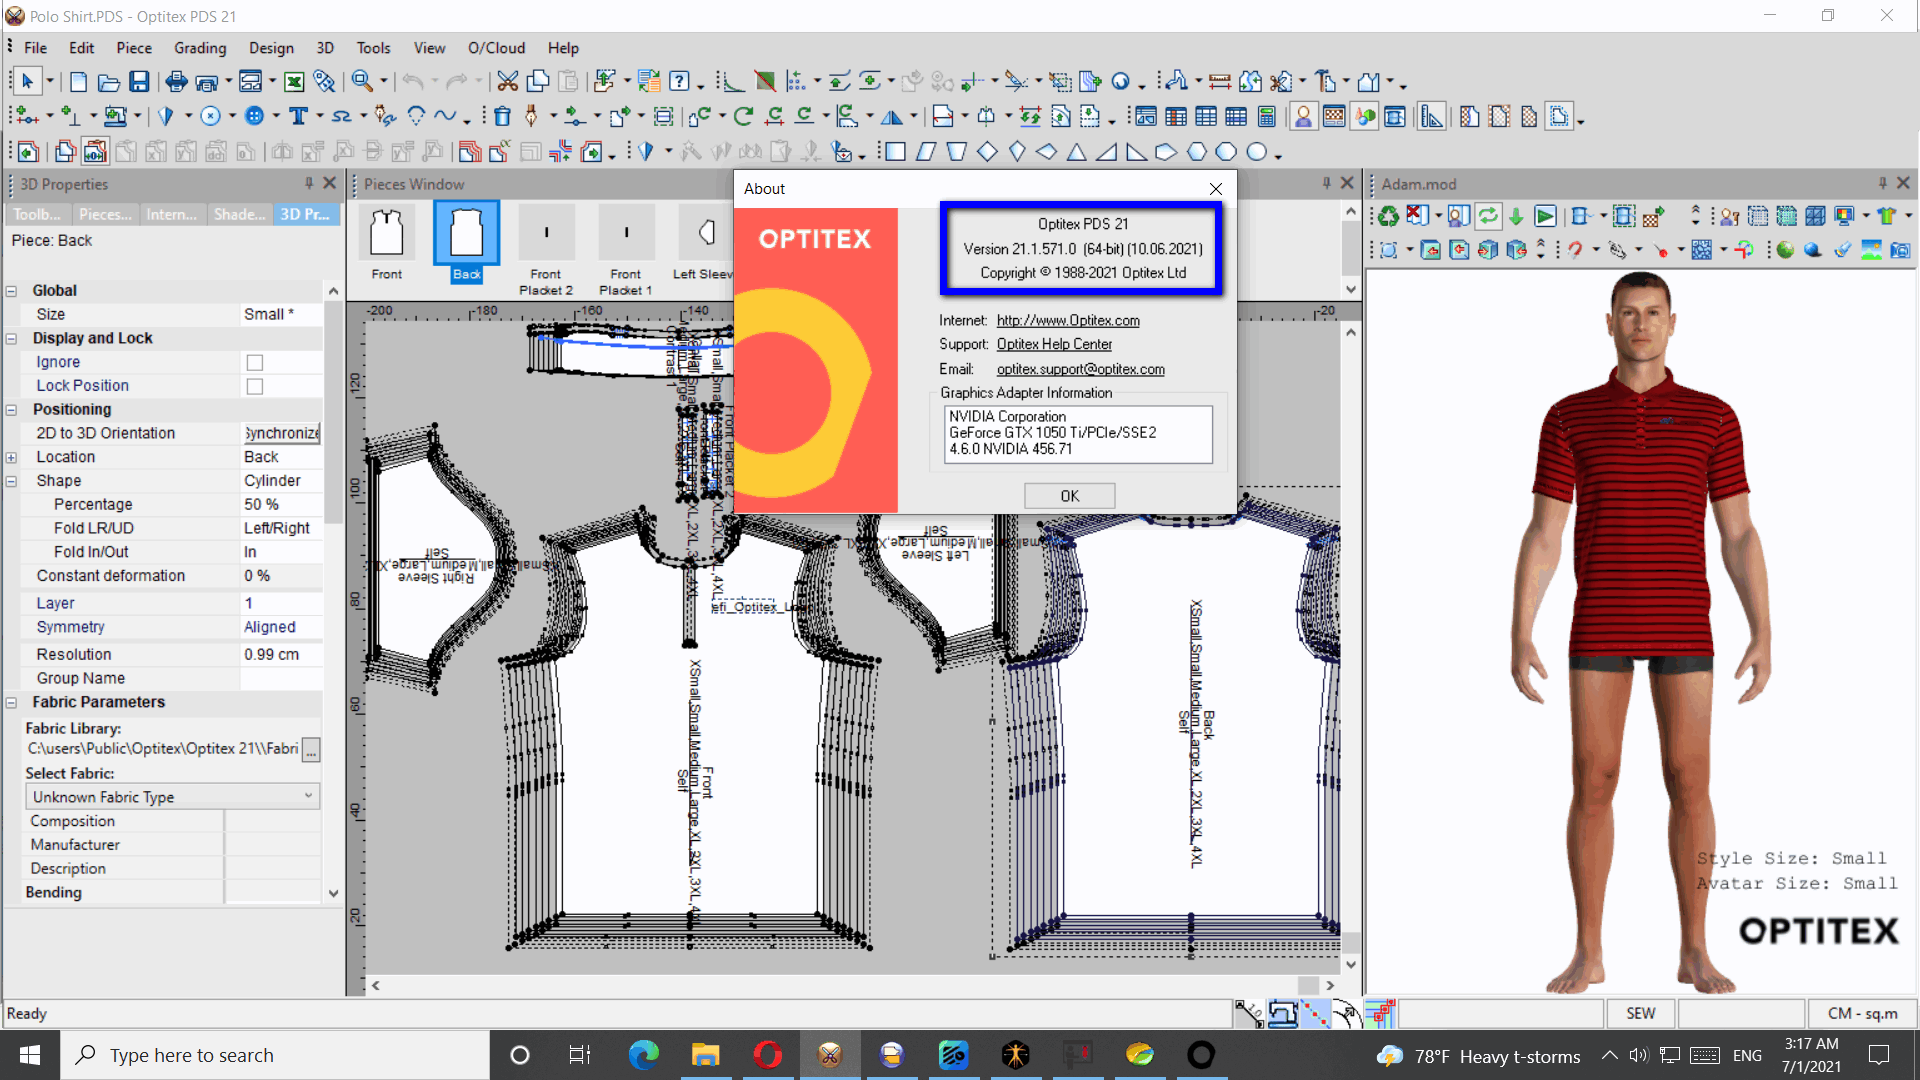
Task: Expand the Location property row
Action: pyautogui.click(x=11, y=457)
